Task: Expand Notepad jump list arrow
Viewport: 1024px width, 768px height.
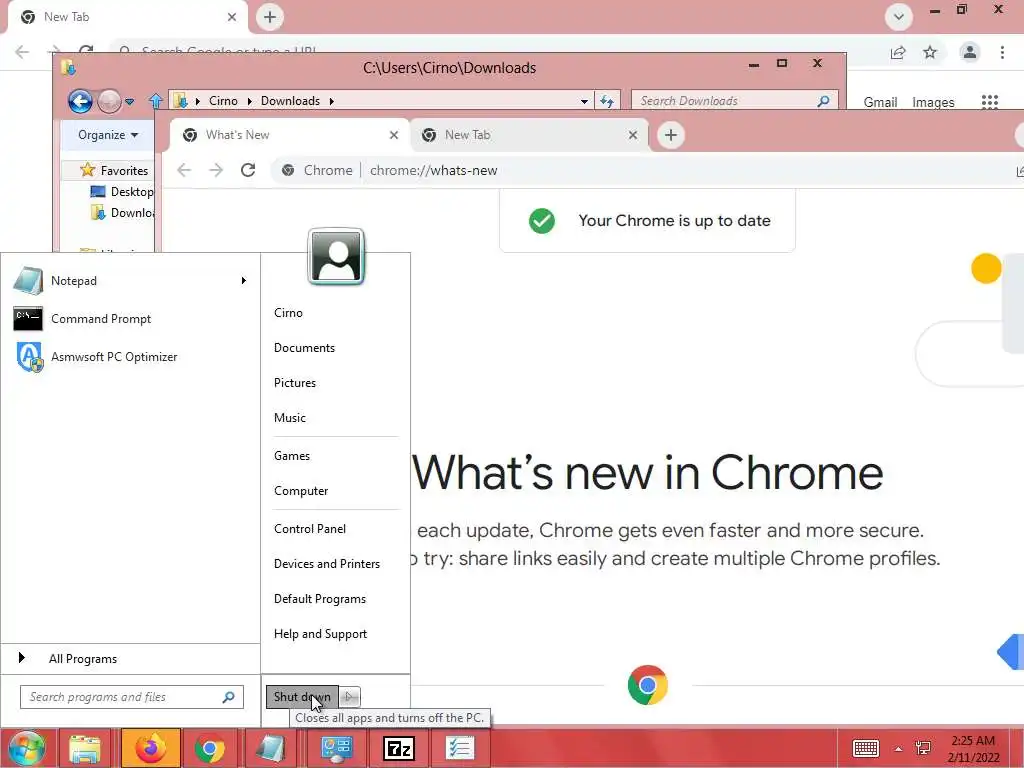Action: [244, 281]
